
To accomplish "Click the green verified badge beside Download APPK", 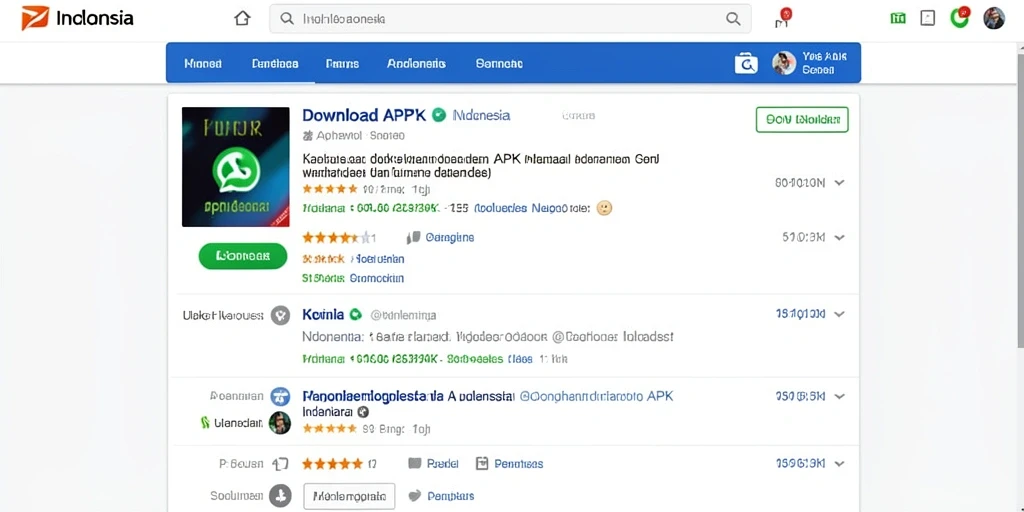I will click(x=439, y=116).
